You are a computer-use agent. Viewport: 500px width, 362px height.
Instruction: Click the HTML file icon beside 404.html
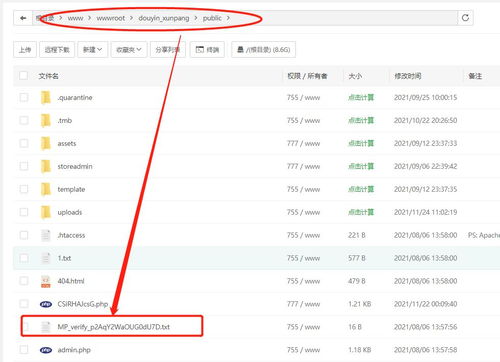[46, 281]
